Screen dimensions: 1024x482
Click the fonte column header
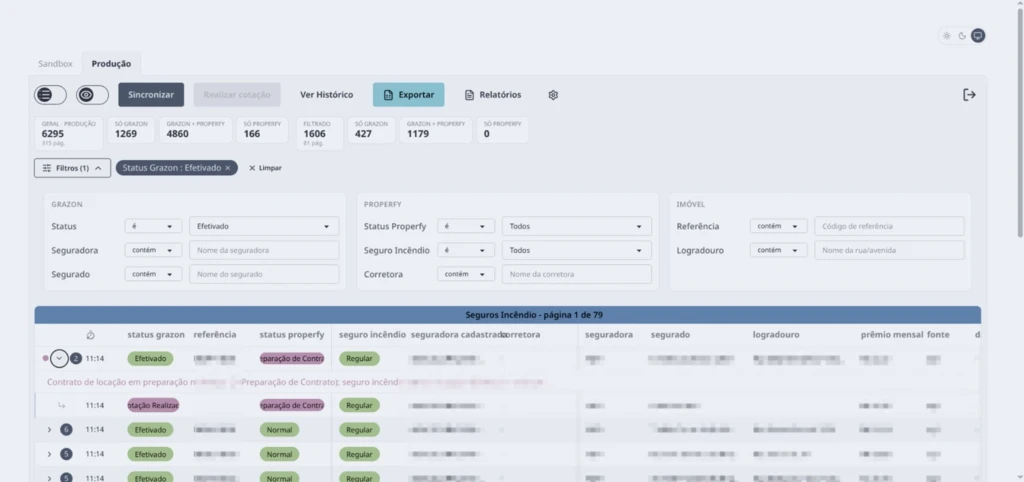(938, 334)
